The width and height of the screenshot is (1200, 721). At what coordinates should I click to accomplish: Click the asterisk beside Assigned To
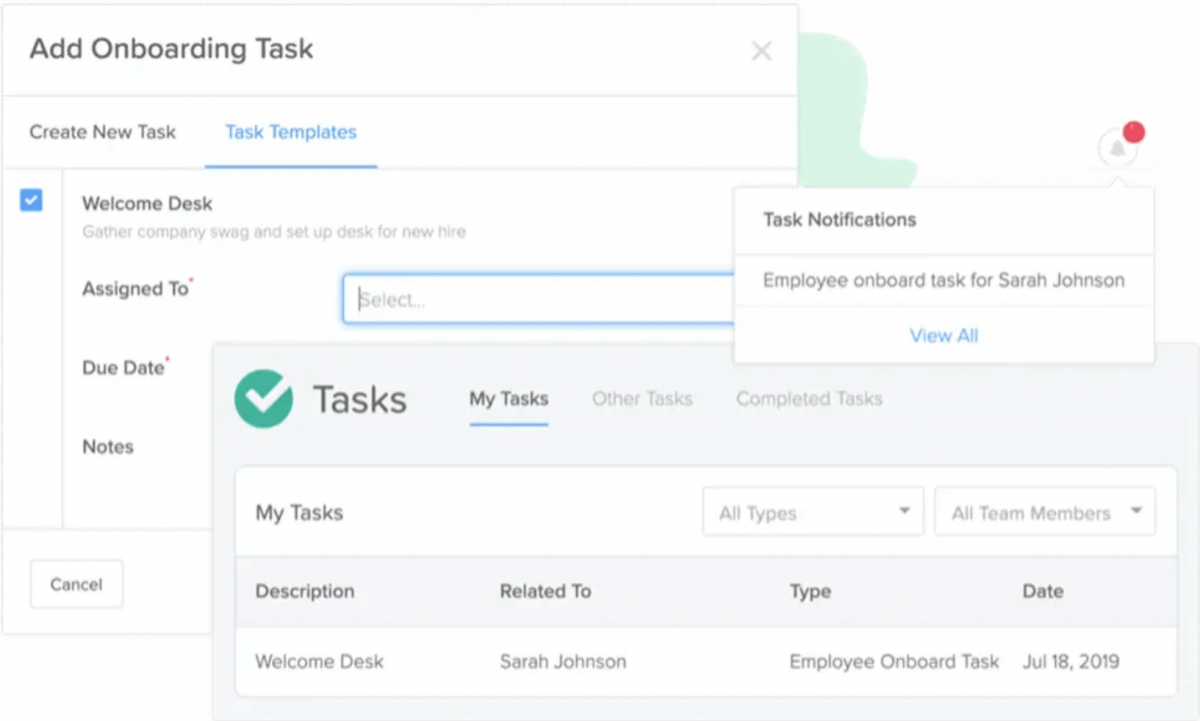coord(193,281)
